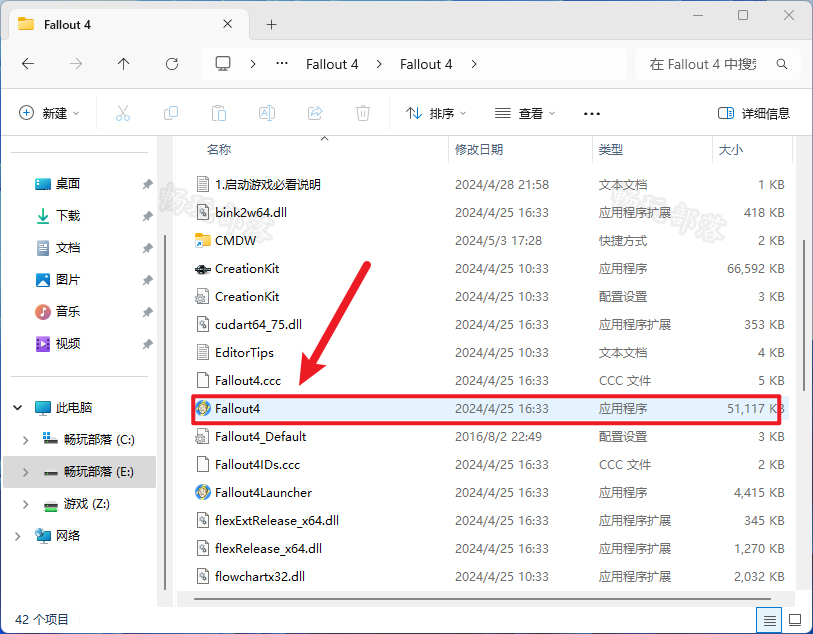Open 音乐 in the sidebar
This screenshot has width=813, height=634.
67,312
